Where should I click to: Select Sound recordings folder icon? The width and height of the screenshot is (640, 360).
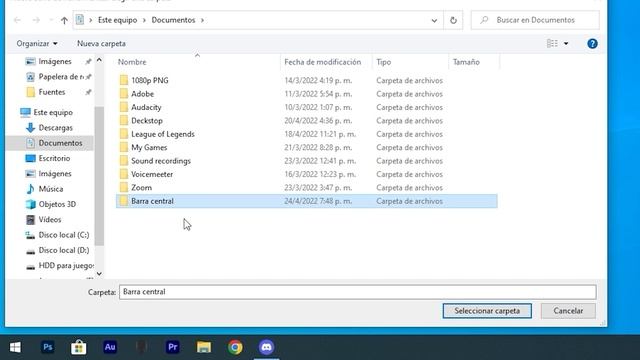pyautogui.click(x=124, y=161)
